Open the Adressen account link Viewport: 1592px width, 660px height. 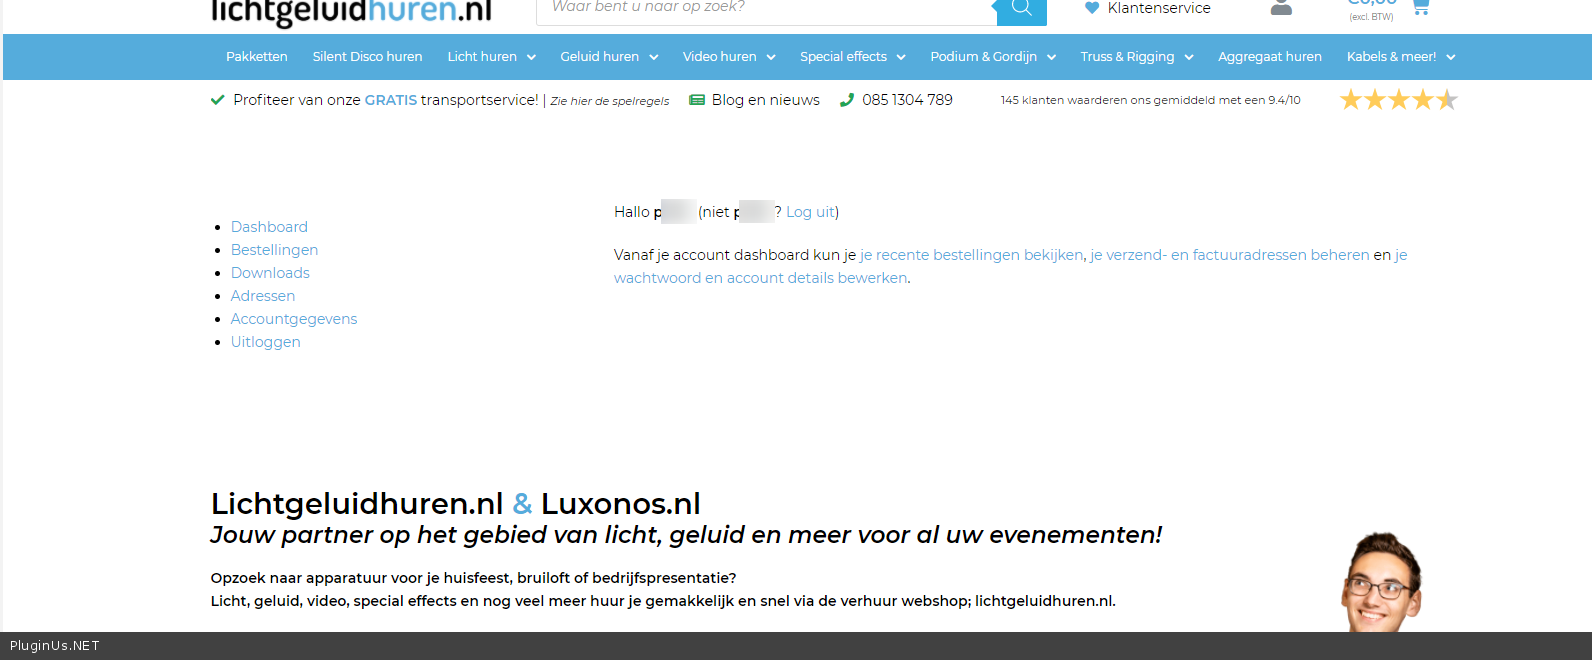tap(263, 296)
